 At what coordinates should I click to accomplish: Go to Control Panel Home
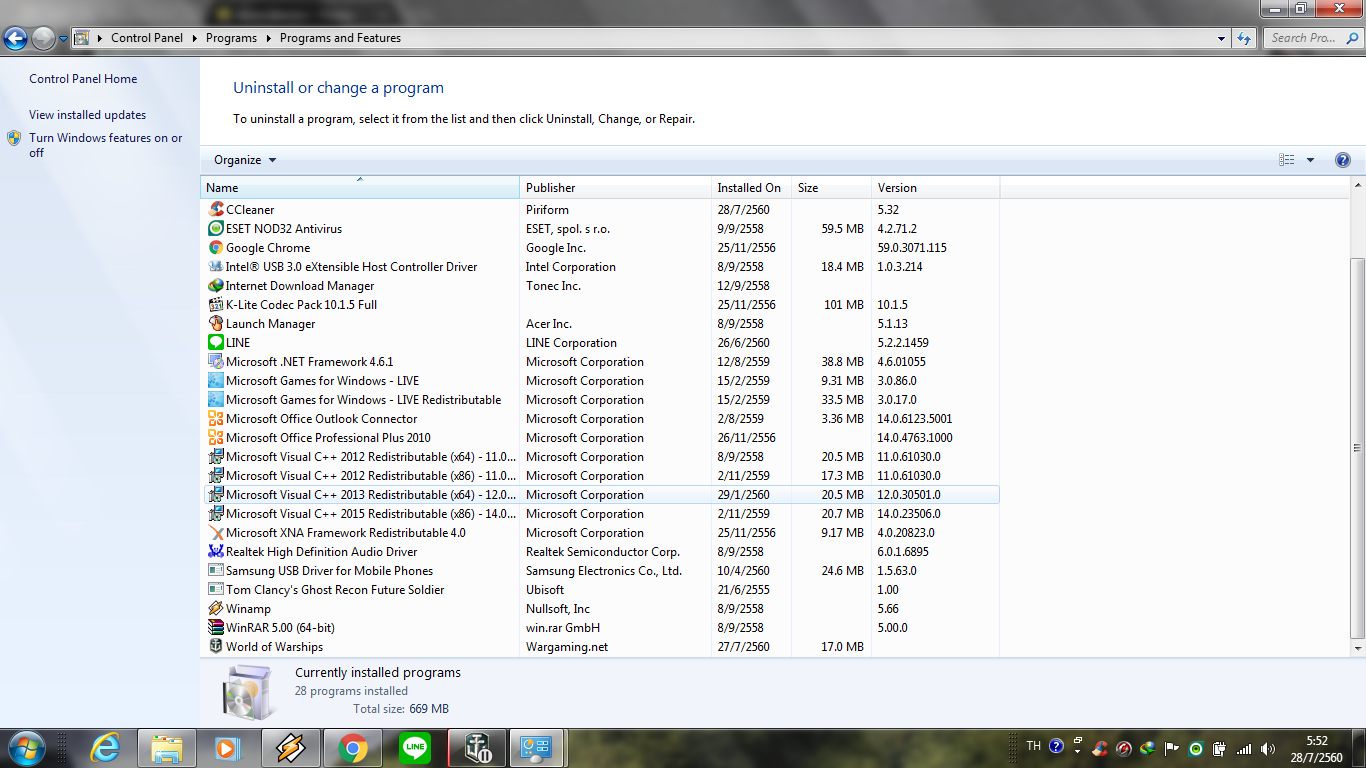[x=83, y=79]
